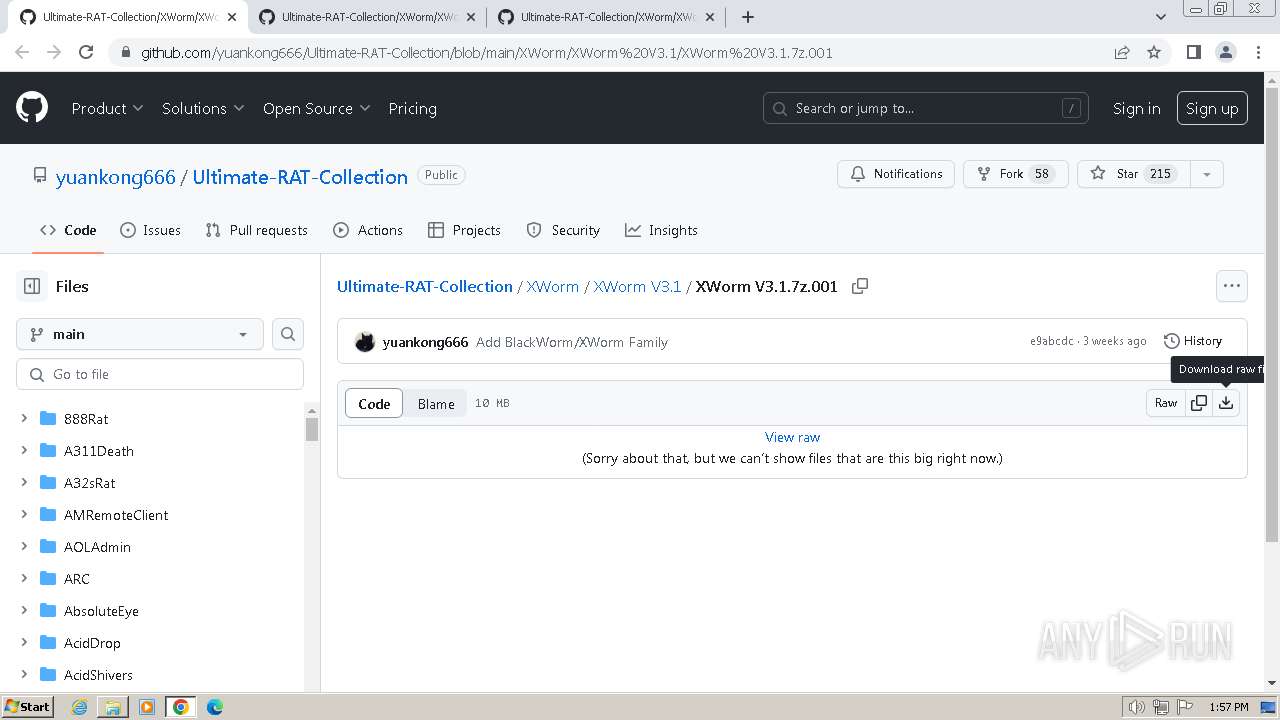Expand the AcidDrop folder

pos(24,643)
